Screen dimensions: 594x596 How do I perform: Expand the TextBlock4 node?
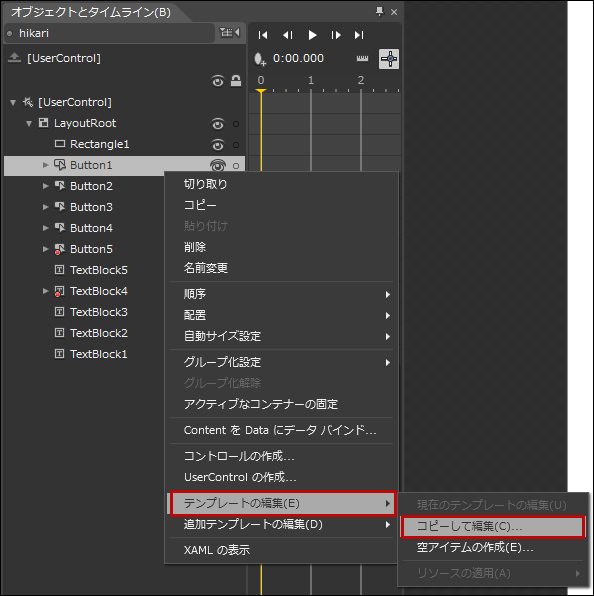[46, 291]
